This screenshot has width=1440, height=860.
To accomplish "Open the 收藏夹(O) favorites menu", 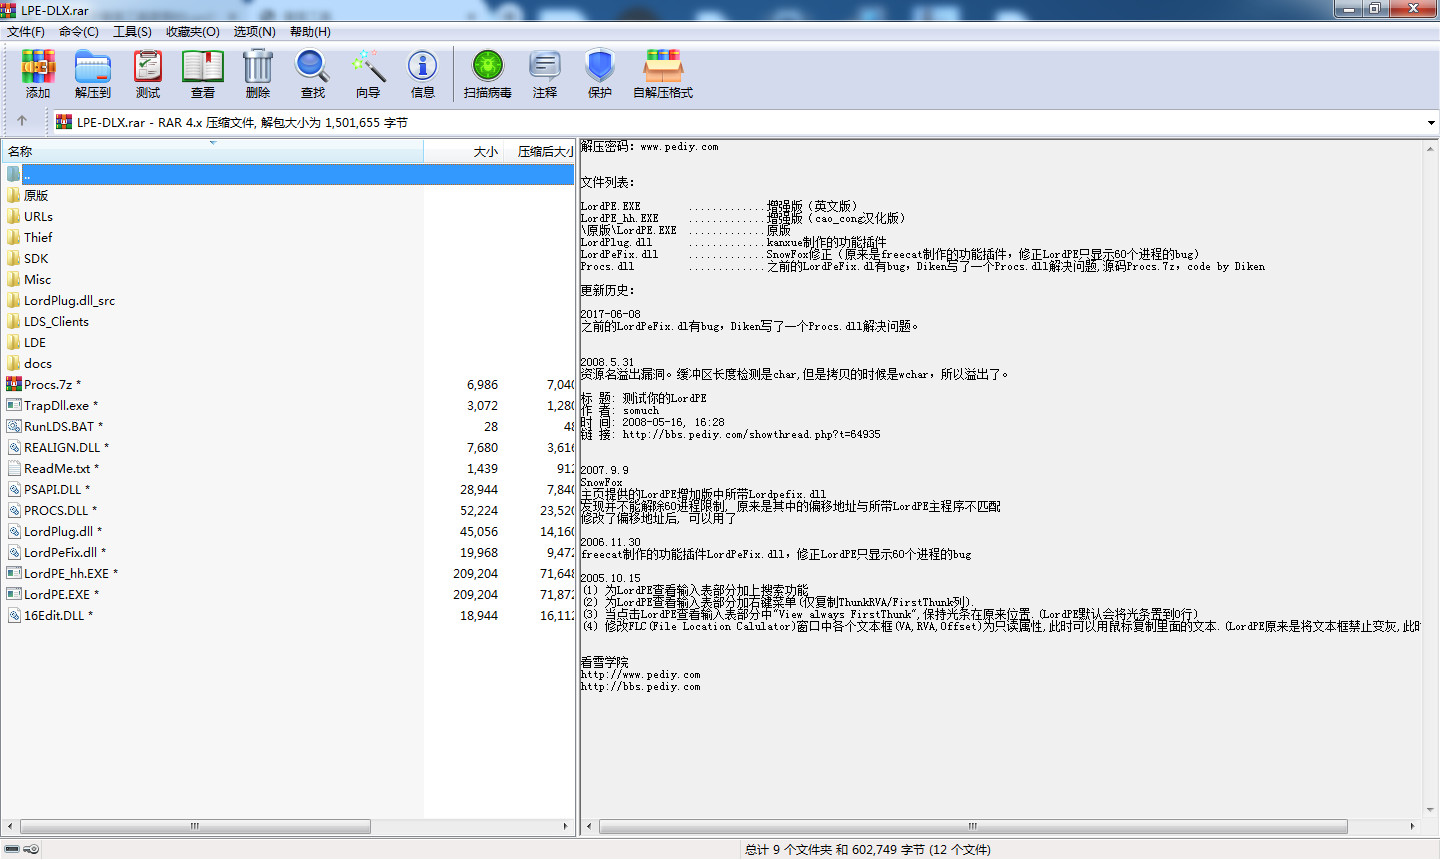I will pos(193,32).
